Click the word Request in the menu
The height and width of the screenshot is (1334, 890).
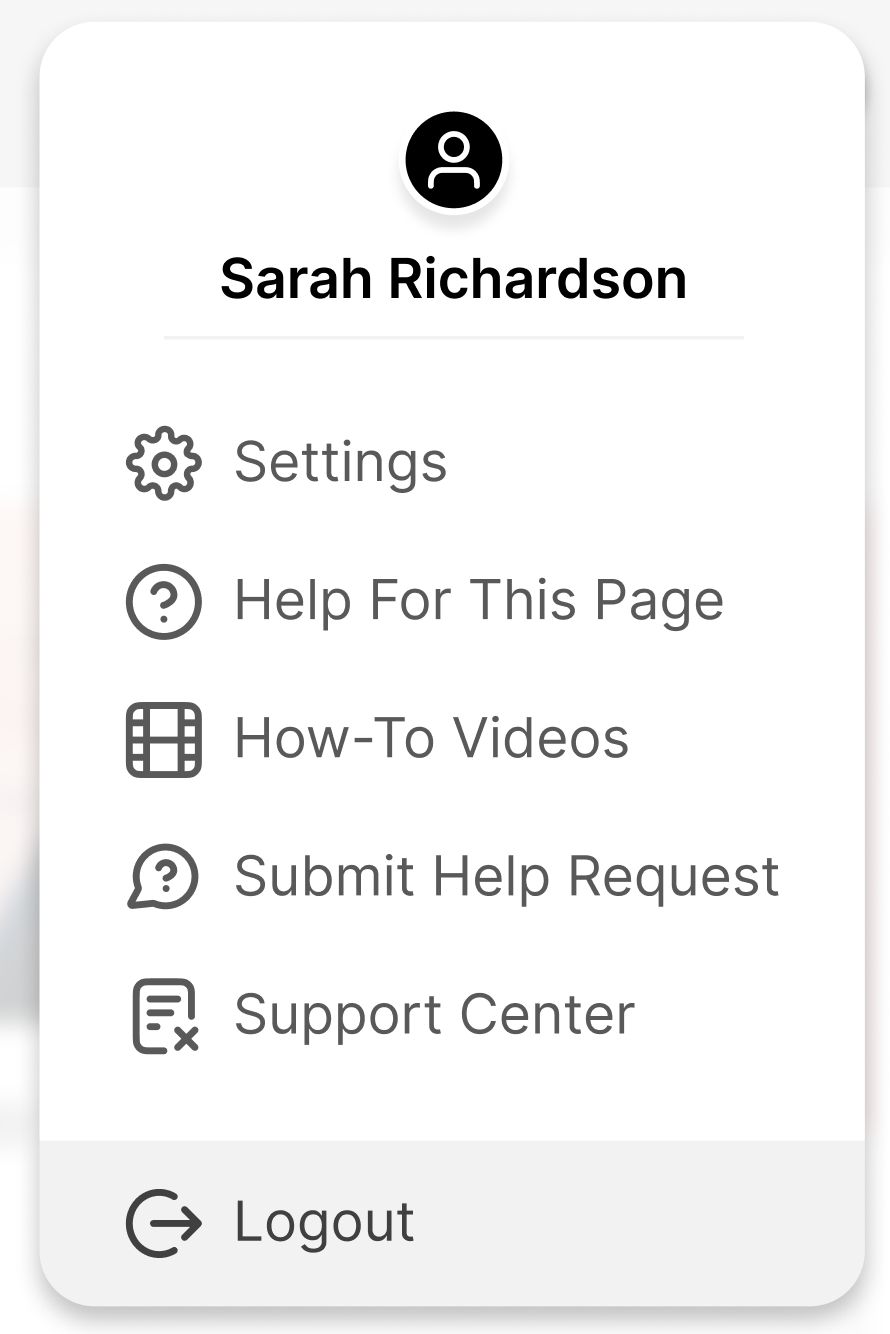pos(674,876)
